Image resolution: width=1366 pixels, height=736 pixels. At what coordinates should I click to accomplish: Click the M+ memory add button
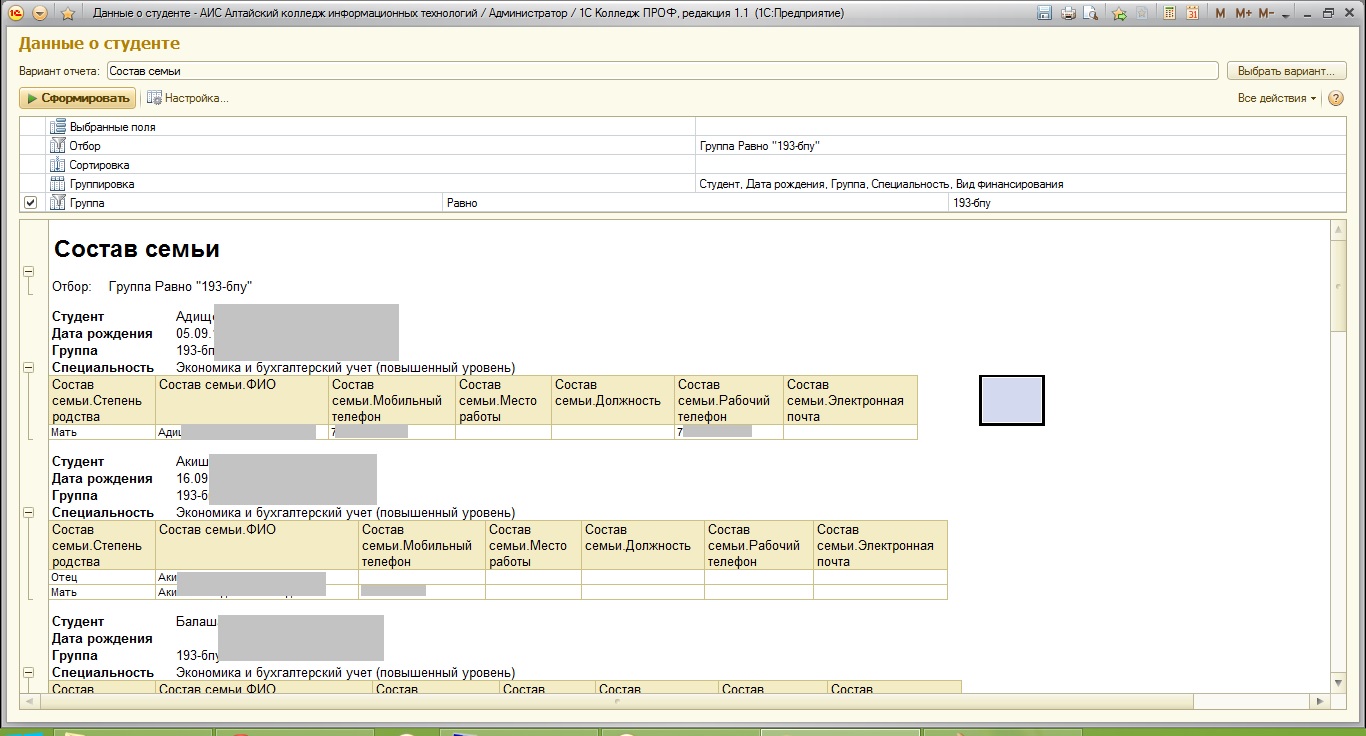tap(1243, 13)
